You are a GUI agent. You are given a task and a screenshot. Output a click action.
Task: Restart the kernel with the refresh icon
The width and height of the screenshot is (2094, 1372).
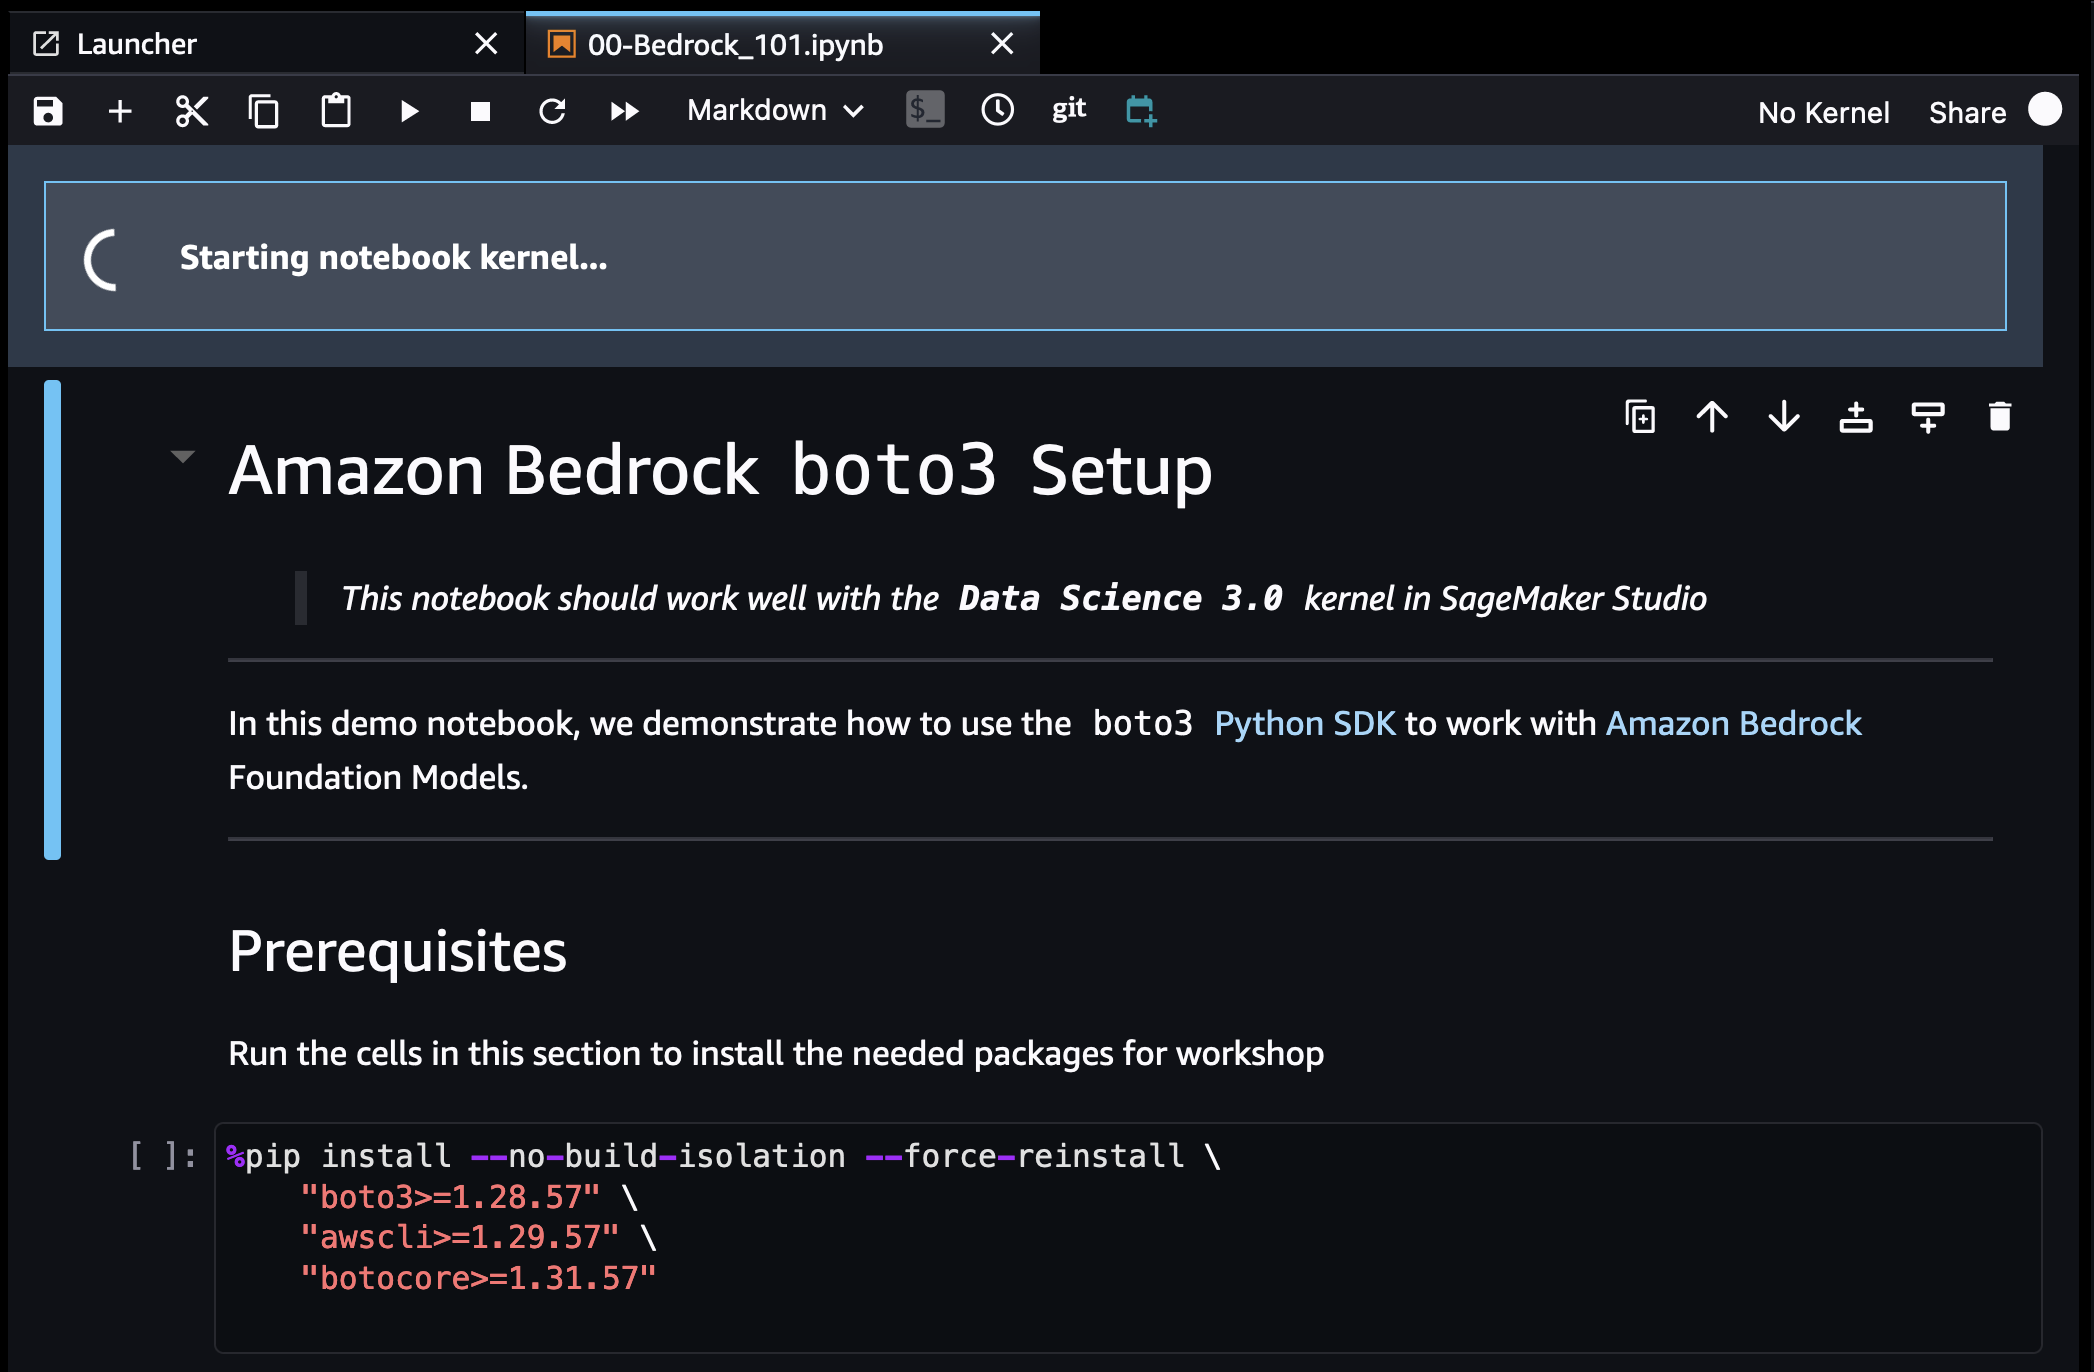coord(552,111)
